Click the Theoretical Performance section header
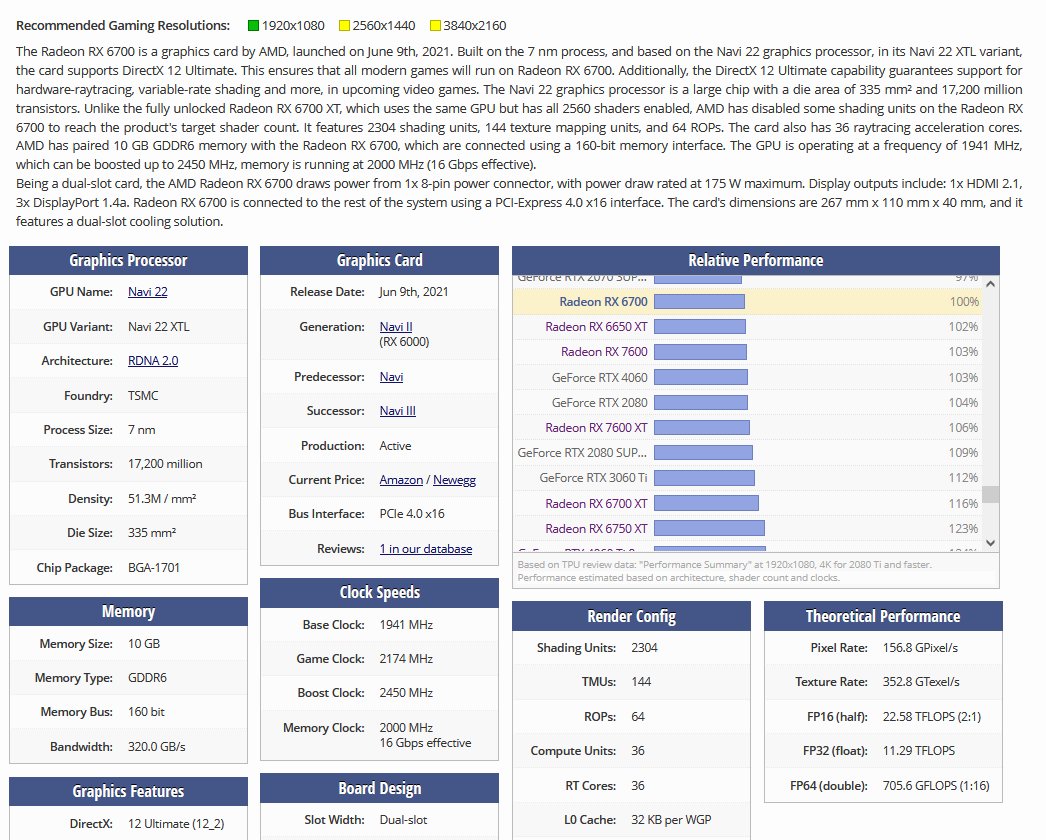 point(883,616)
